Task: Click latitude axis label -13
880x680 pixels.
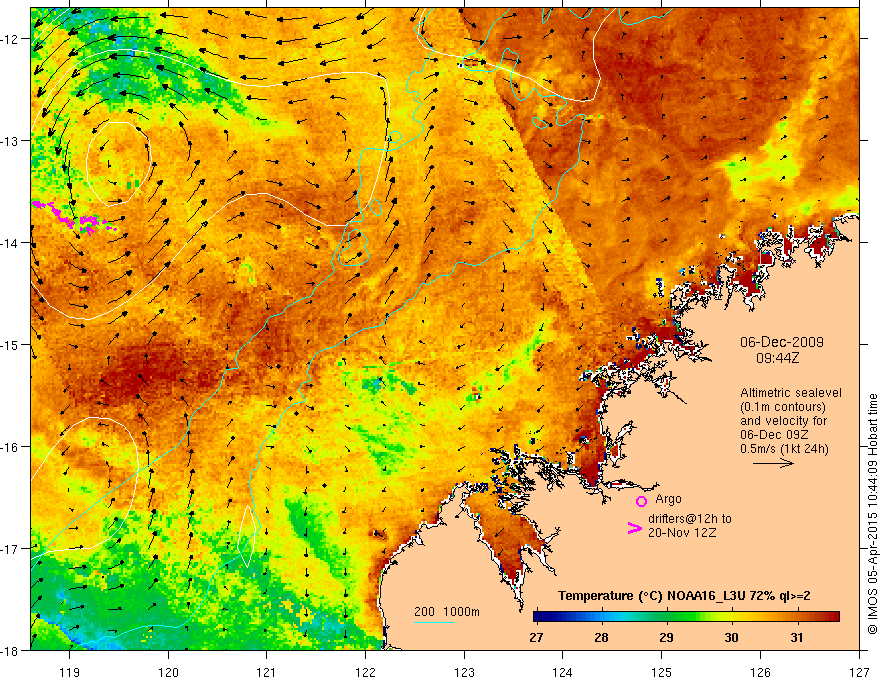Action: coord(10,141)
